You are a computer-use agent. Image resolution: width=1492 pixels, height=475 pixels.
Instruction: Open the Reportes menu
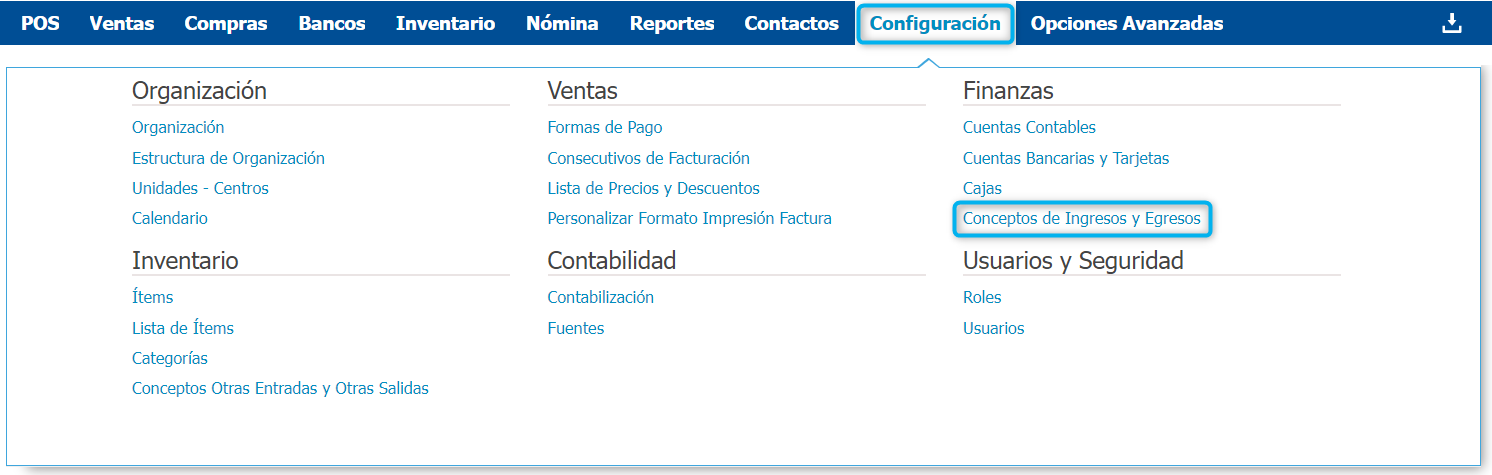(672, 24)
